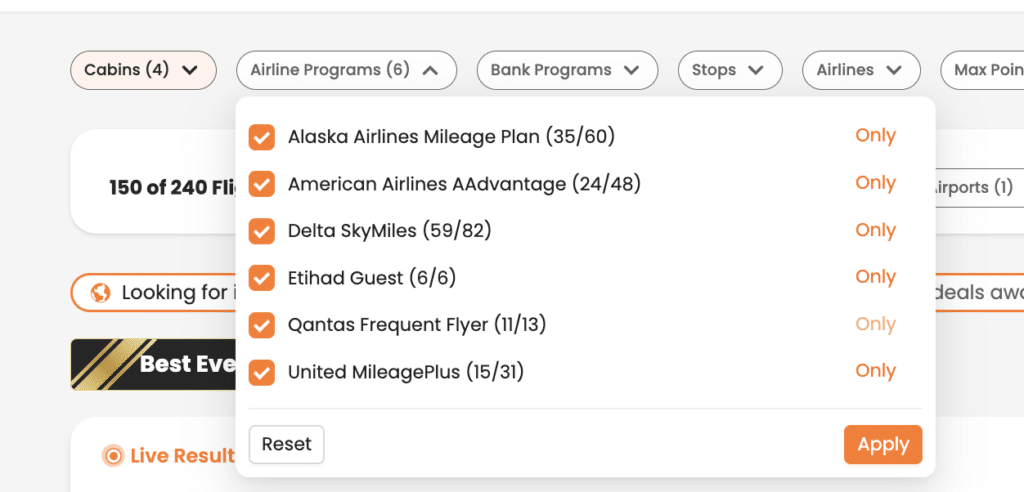Select Only for United MileagePlus
Viewport: 1024px width, 492px height.
[875, 371]
